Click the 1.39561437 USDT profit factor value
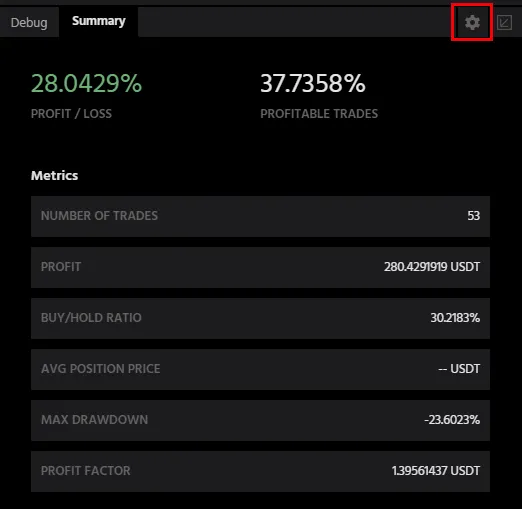Screen dimensions: 522x509 point(436,471)
